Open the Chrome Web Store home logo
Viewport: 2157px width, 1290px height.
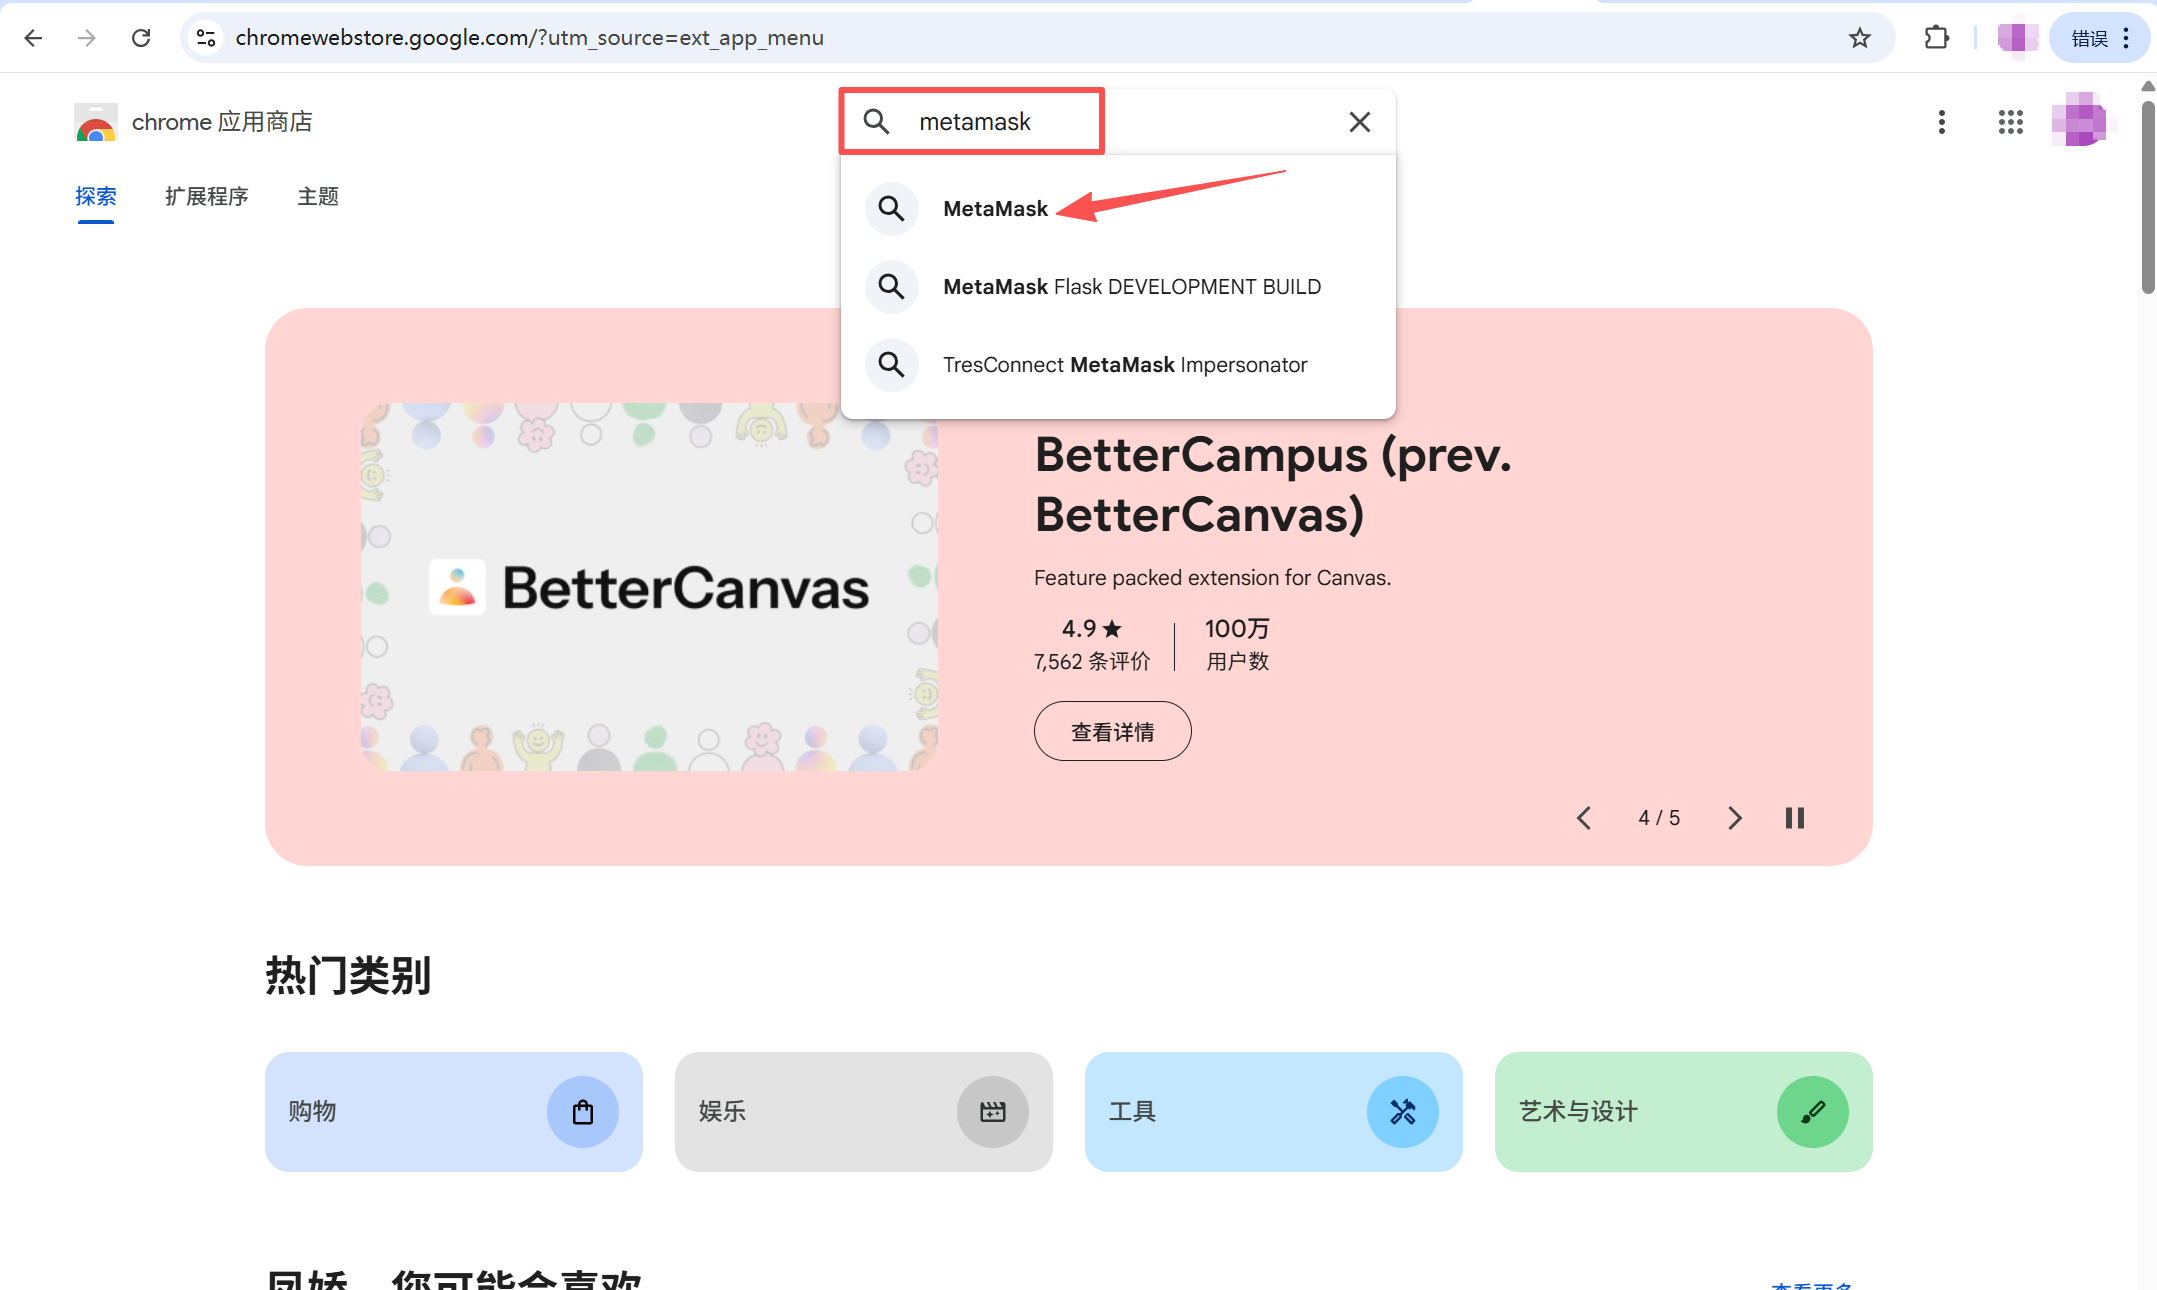(x=95, y=121)
